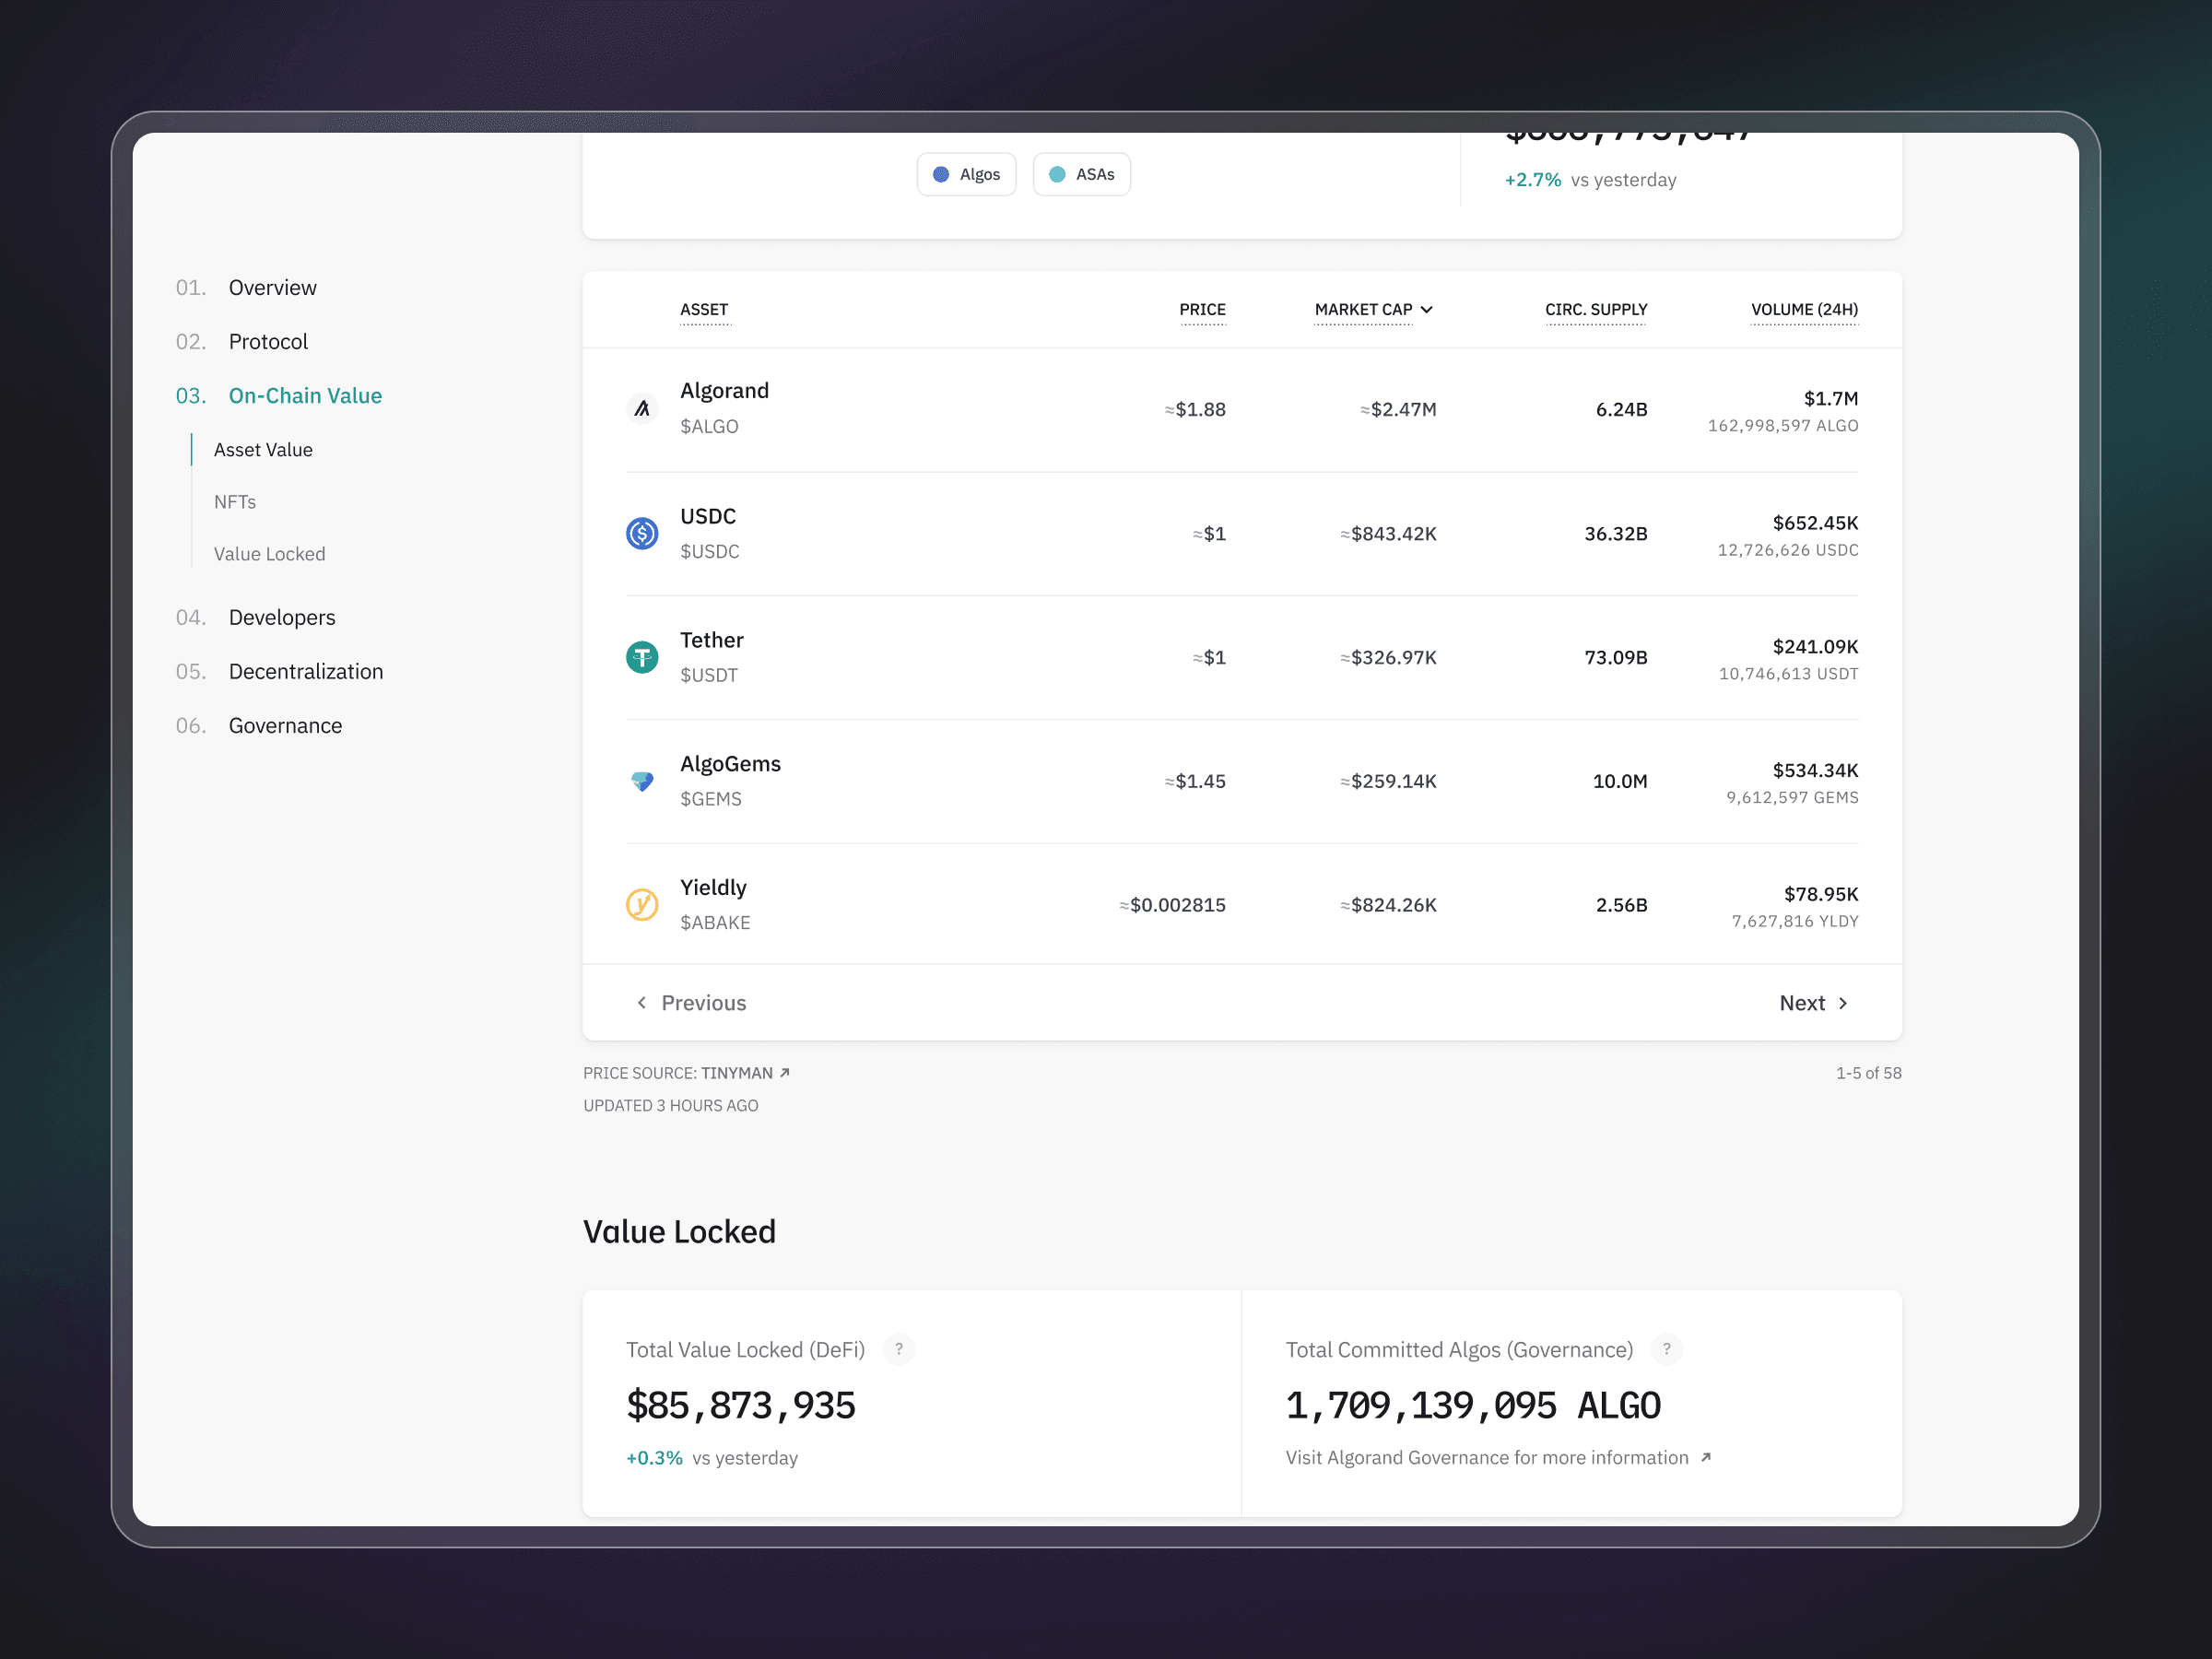The height and width of the screenshot is (1659, 2212).
Task: Sort the table by Price column
Action: (x=1202, y=310)
